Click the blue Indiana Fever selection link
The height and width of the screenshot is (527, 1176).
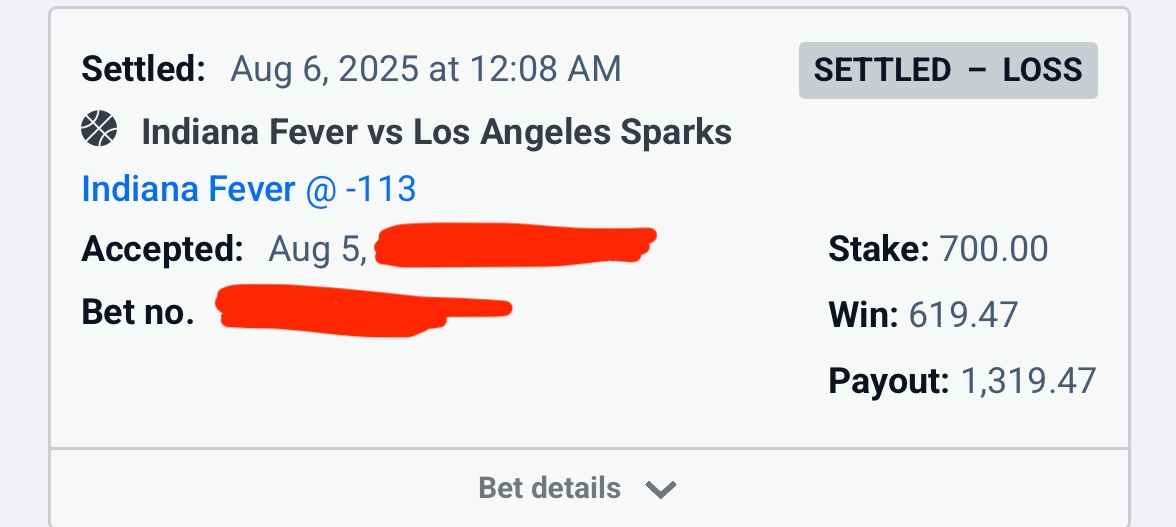(x=188, y=189)
